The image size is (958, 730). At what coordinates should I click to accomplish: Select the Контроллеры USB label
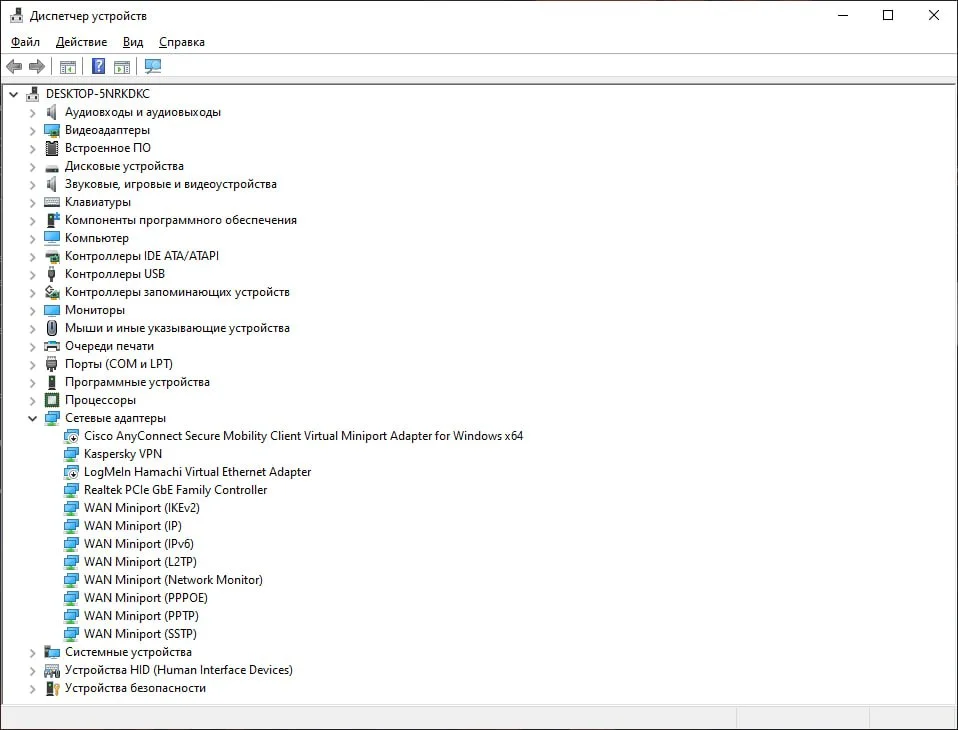tap(115, 274)
